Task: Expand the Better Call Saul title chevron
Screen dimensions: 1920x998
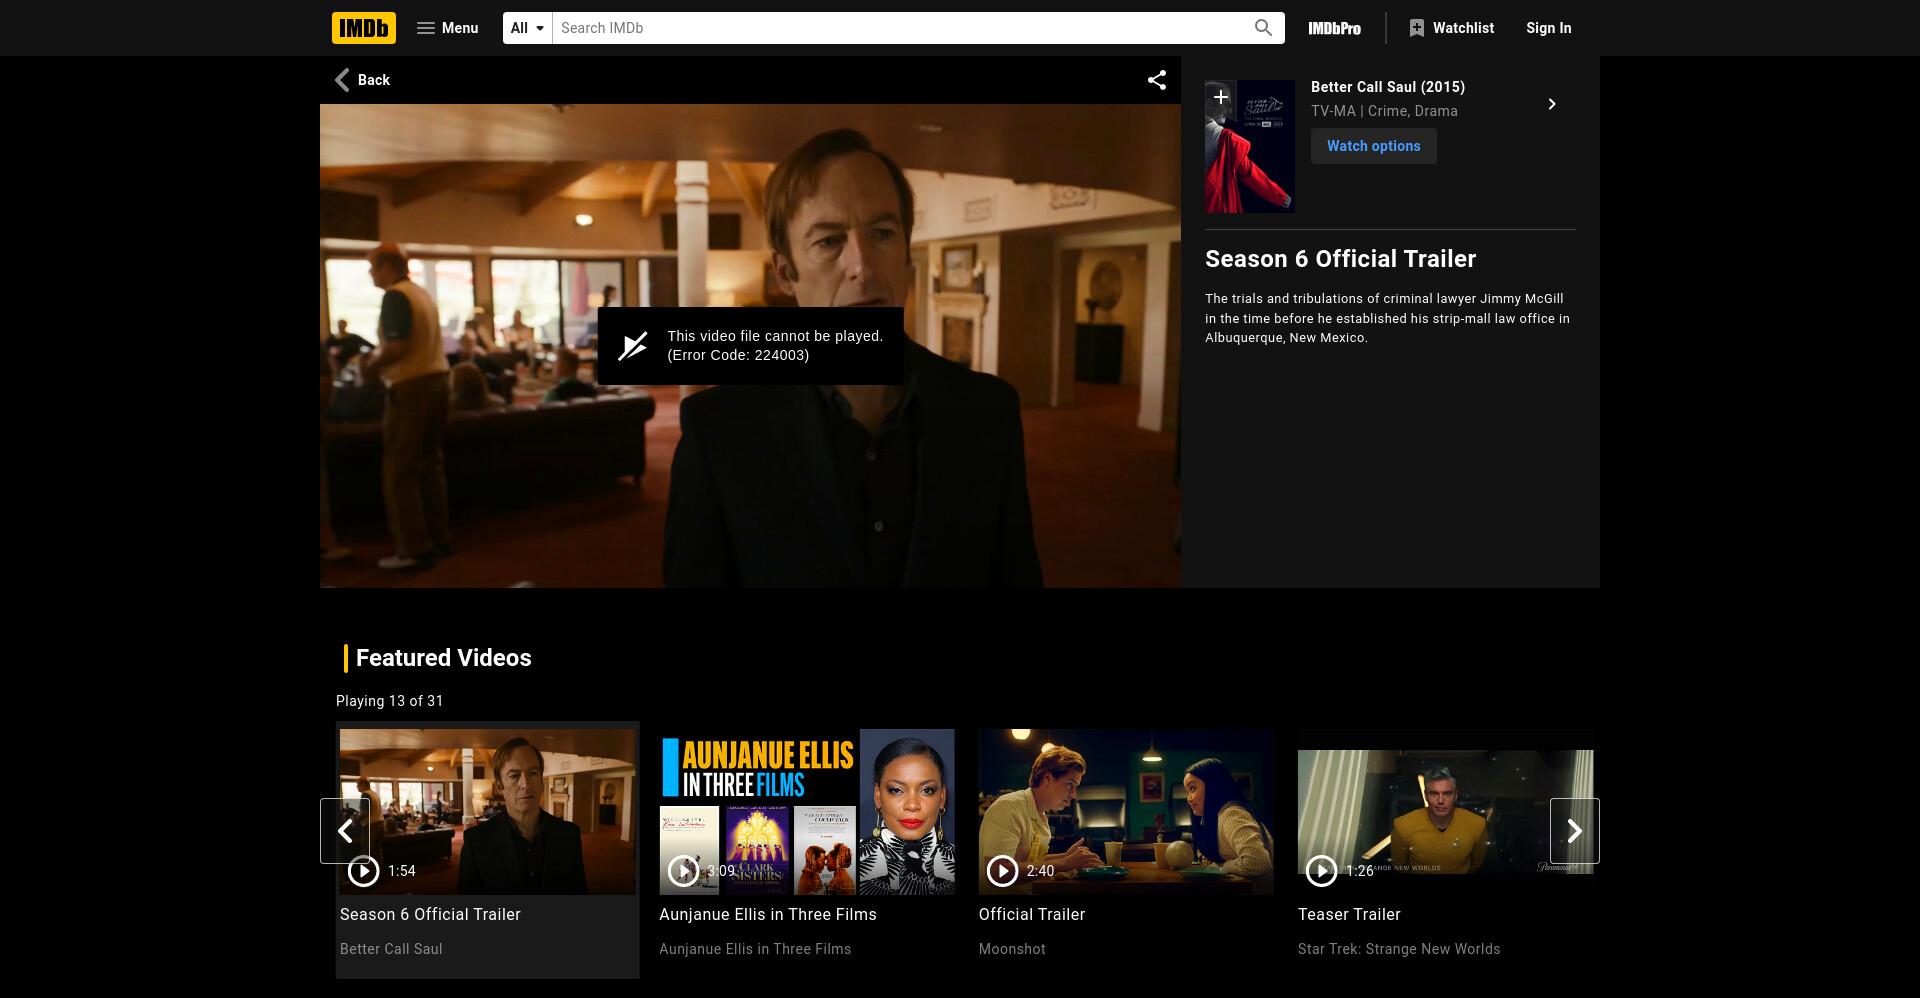Action: tap(1552, 104)
